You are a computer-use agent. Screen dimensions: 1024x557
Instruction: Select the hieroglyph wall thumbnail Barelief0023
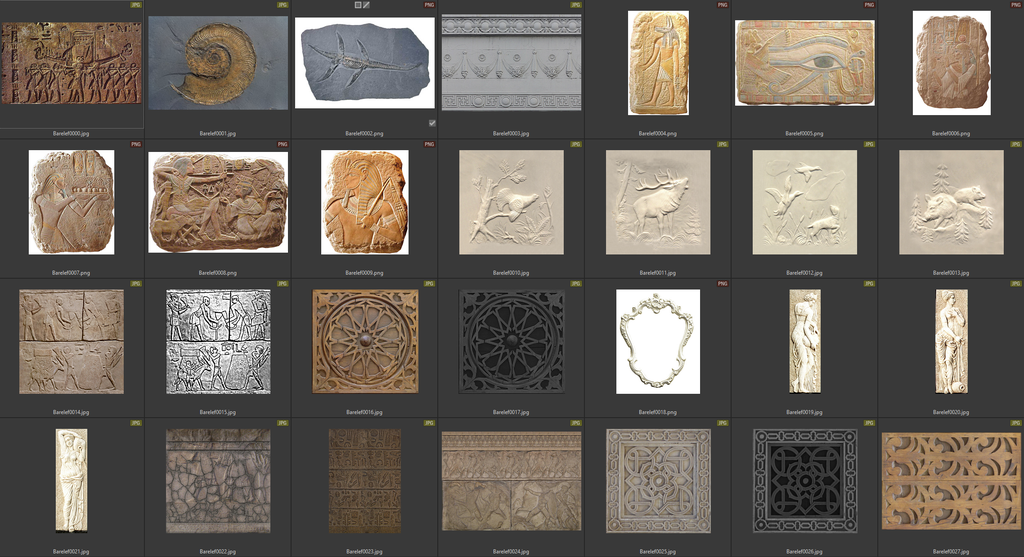click(x=365, y=480)
